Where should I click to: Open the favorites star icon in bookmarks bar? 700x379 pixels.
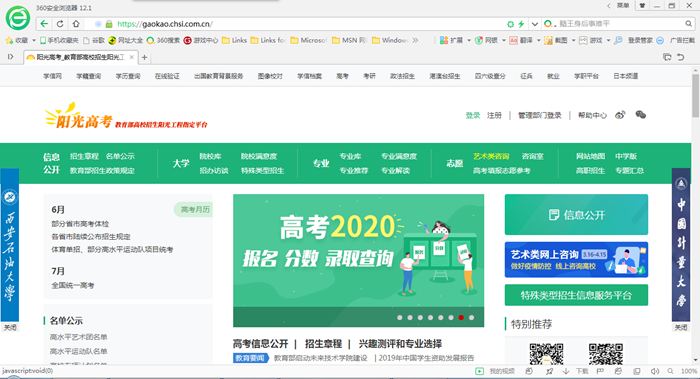(x=9, y=40)
